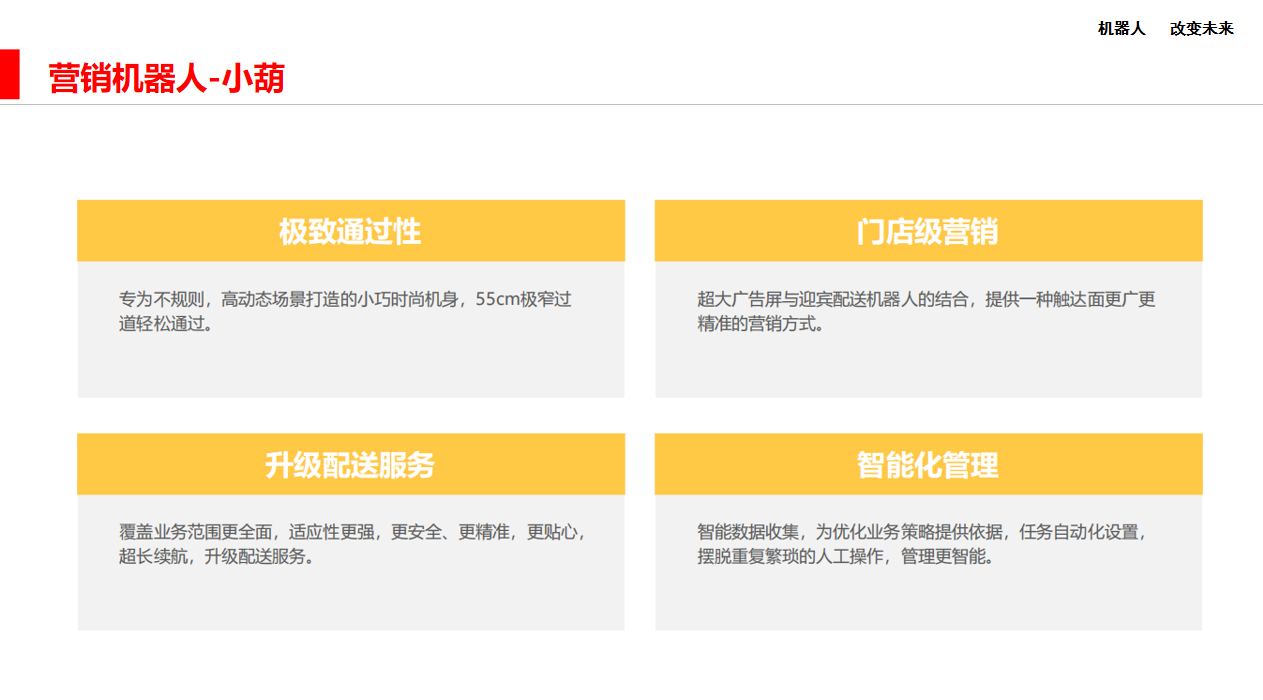Select the line starting with 摆脱重复繁琐
1263x700 pixels.
[x=846, y=557]
